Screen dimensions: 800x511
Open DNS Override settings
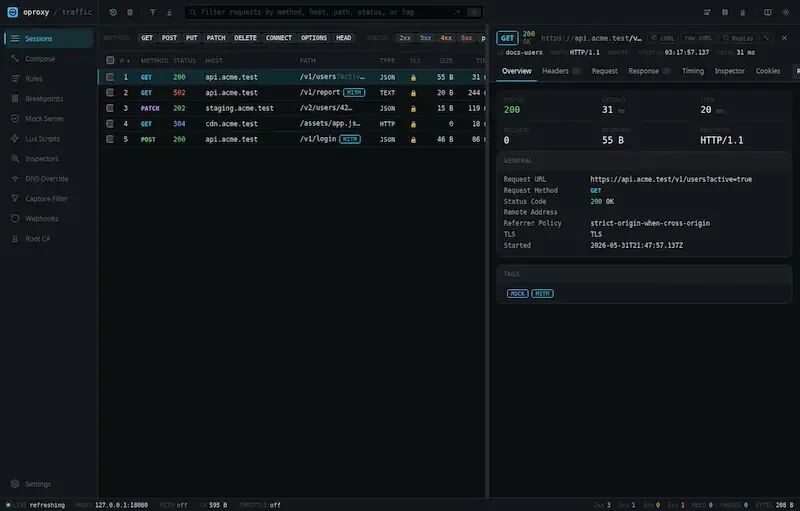click(x=48, y=178)
